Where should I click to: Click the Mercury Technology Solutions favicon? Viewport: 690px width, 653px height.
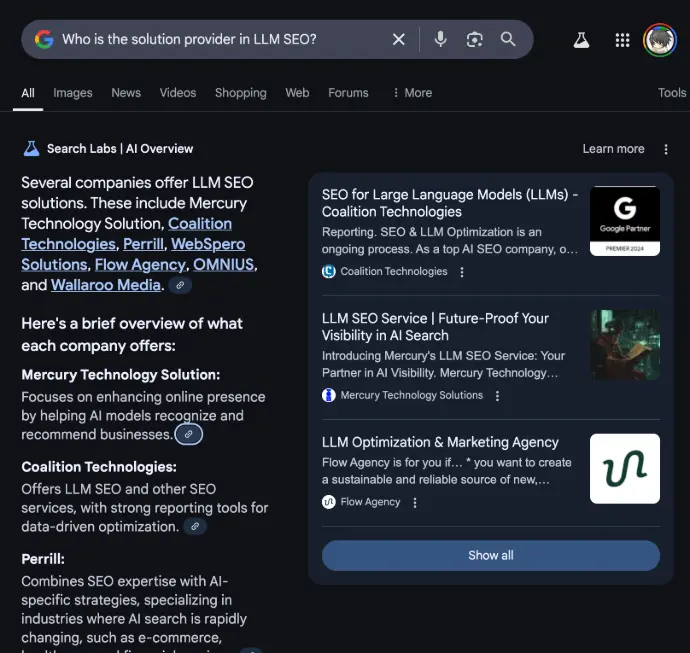(329, 395)
